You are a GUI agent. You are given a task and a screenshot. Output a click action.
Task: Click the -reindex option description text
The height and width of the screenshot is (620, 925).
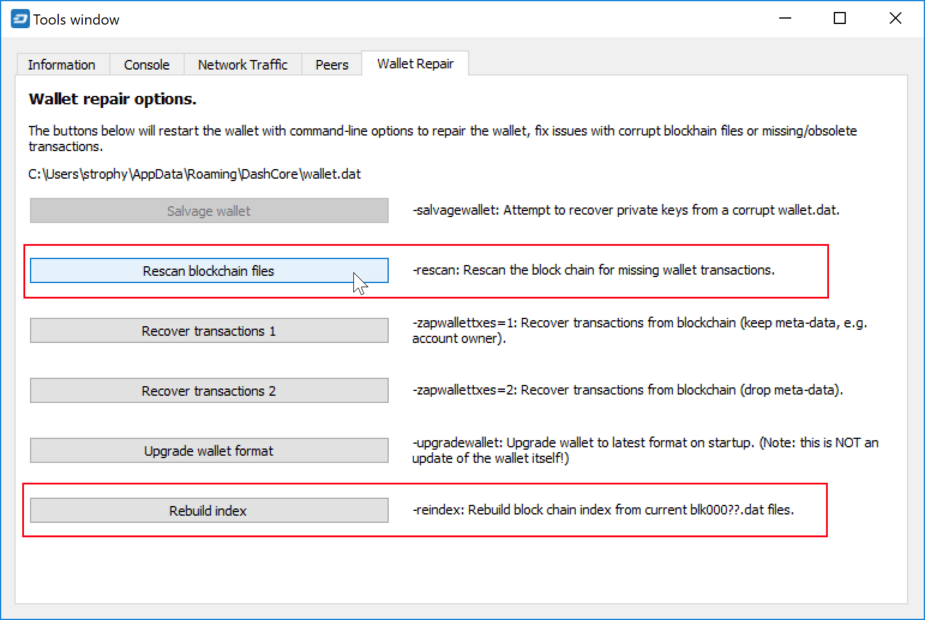(x=604, y=510)
